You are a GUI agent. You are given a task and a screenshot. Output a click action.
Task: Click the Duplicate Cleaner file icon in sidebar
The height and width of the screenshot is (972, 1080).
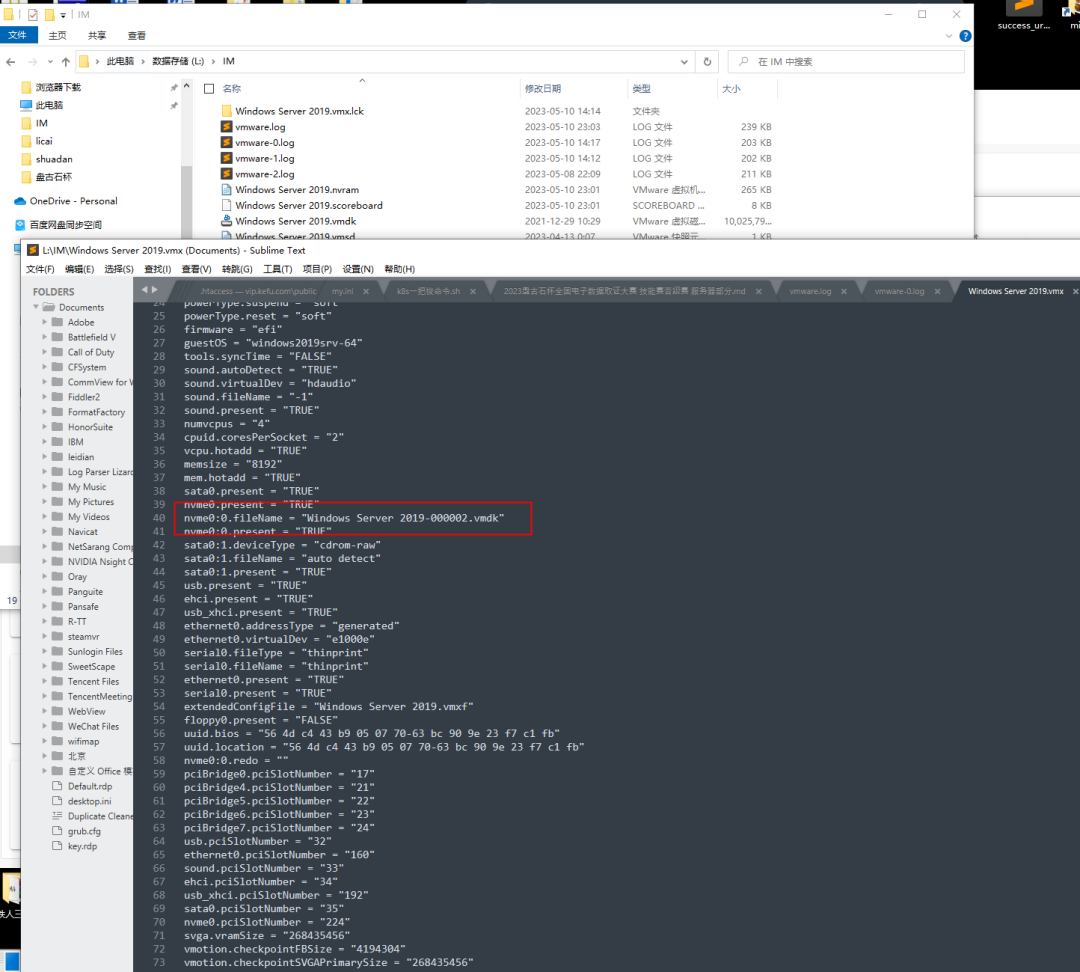[x=57, y=816]
